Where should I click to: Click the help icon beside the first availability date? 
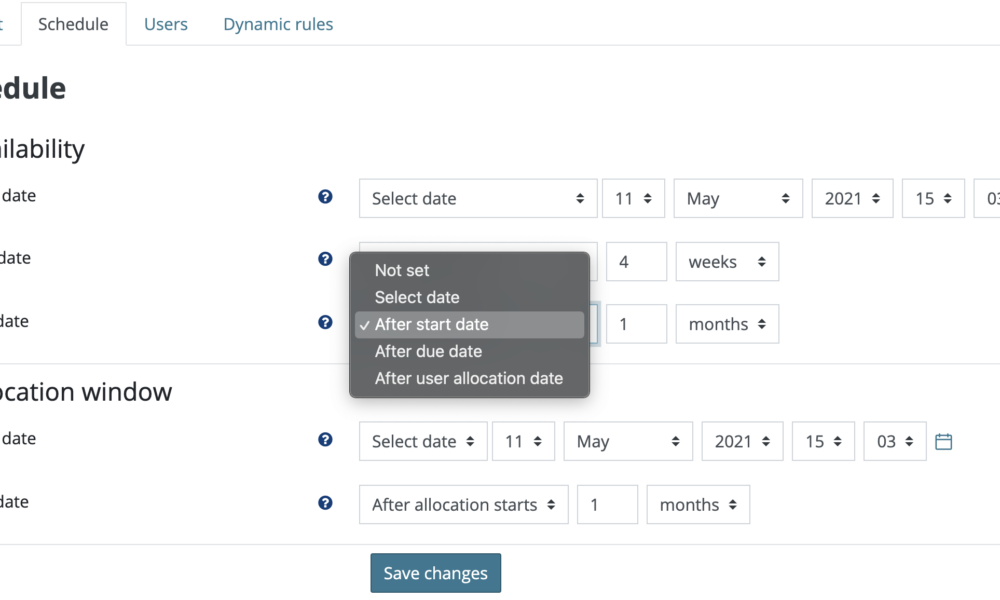click(x=324, y=196)
